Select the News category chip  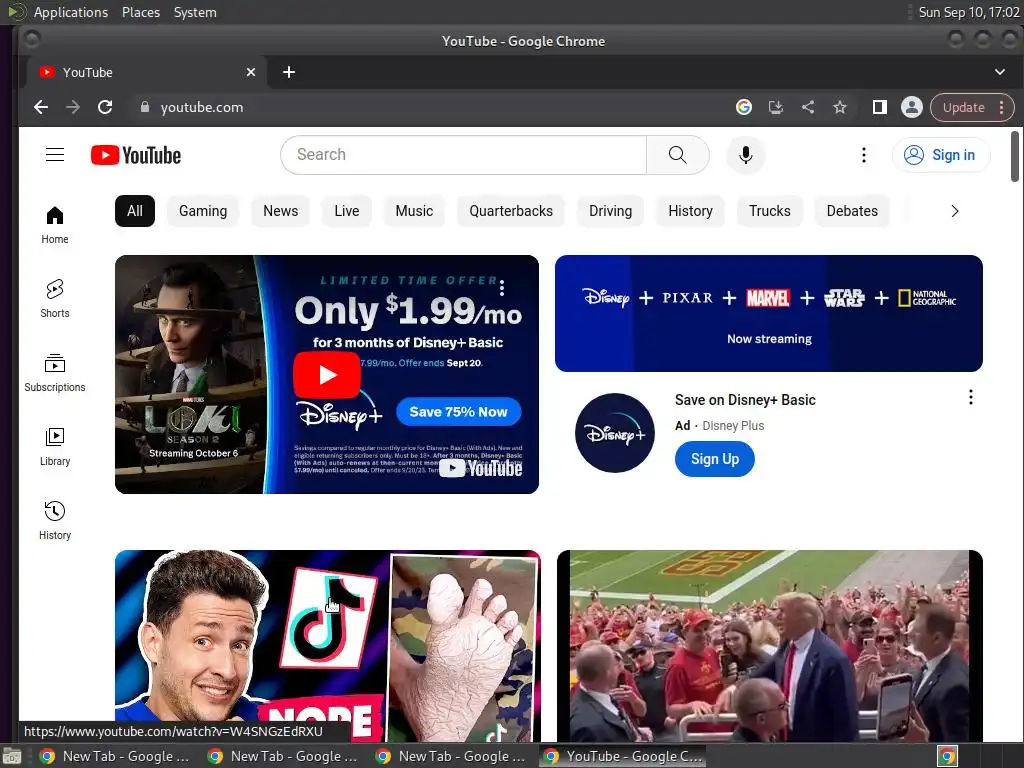tap(280, 211)
